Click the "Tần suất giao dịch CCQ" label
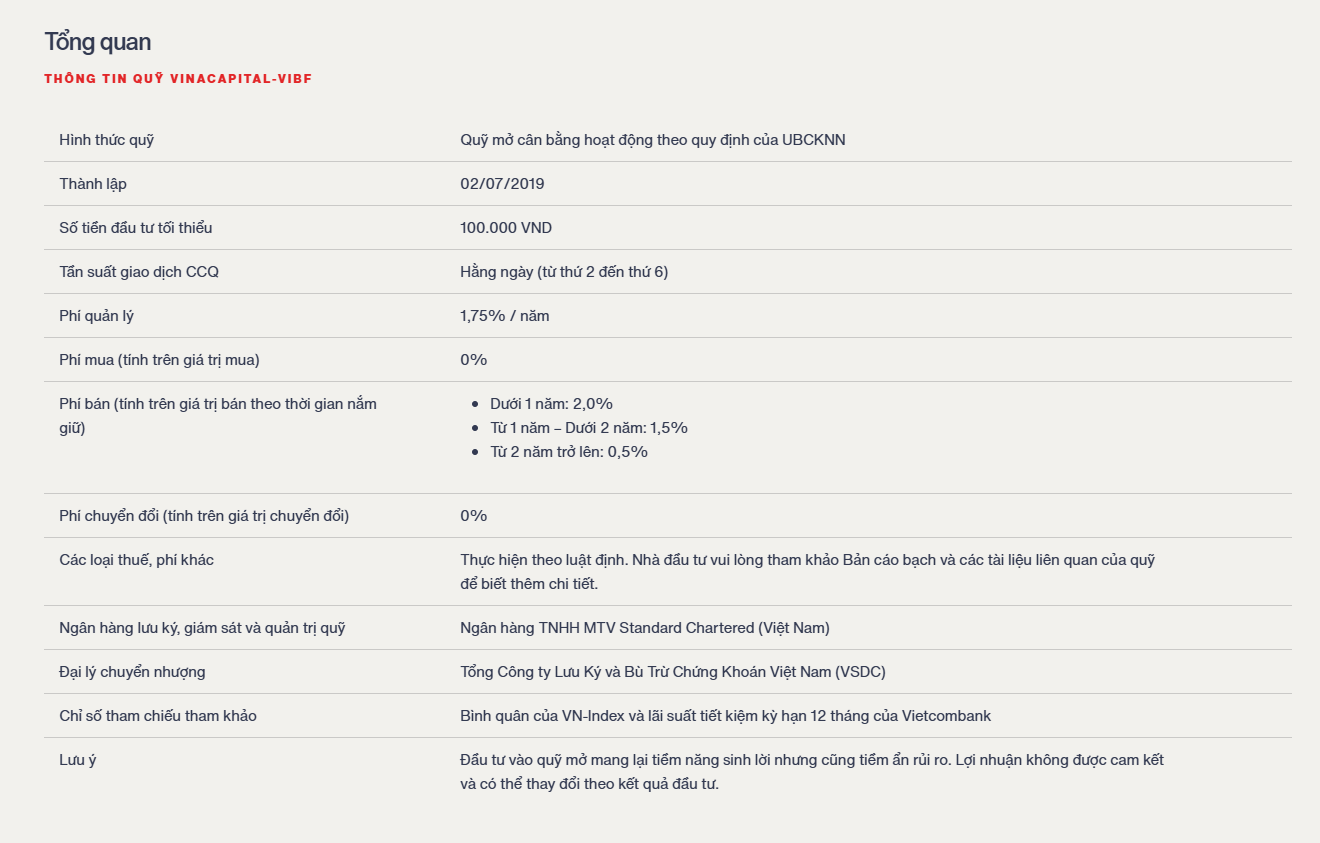This screenshot has width=1320, height=843. (139, 272)
